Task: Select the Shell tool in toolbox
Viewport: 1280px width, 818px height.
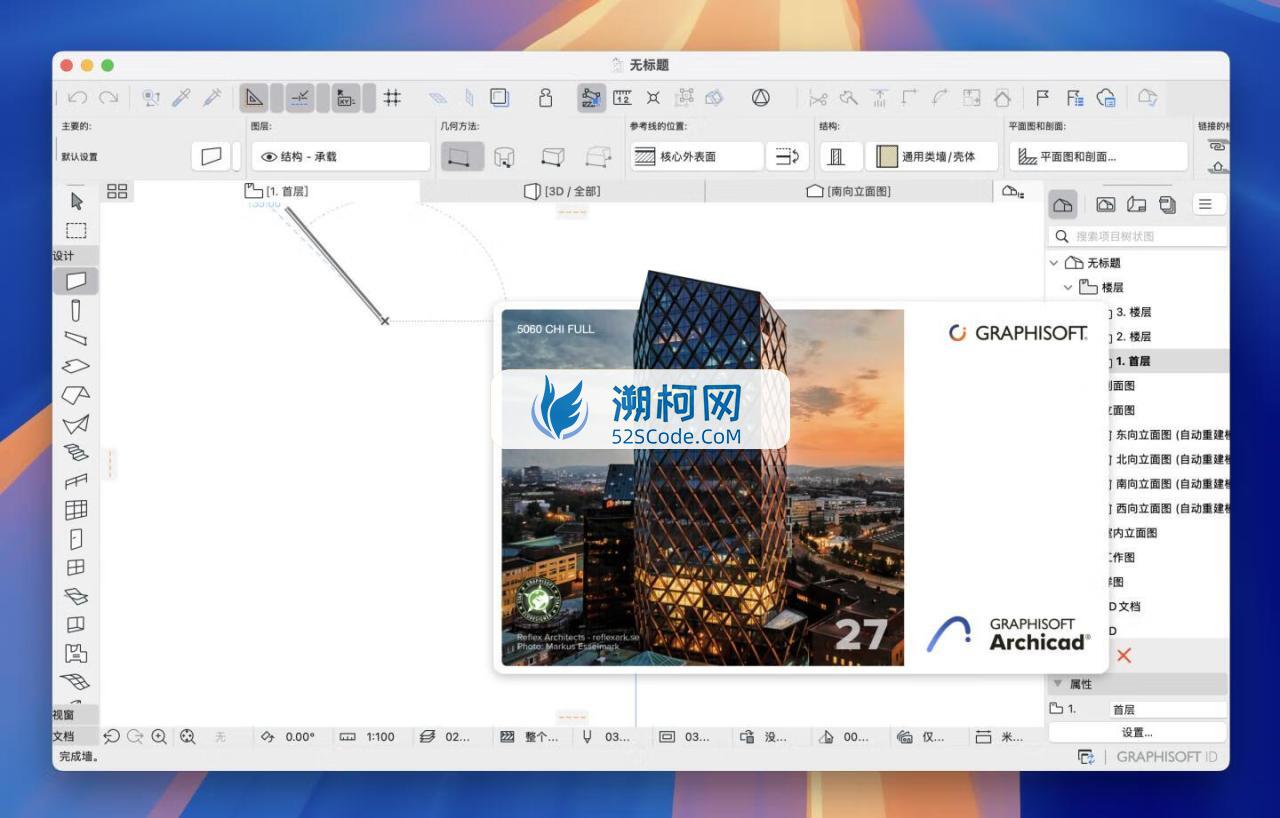Action: point(76,423)
